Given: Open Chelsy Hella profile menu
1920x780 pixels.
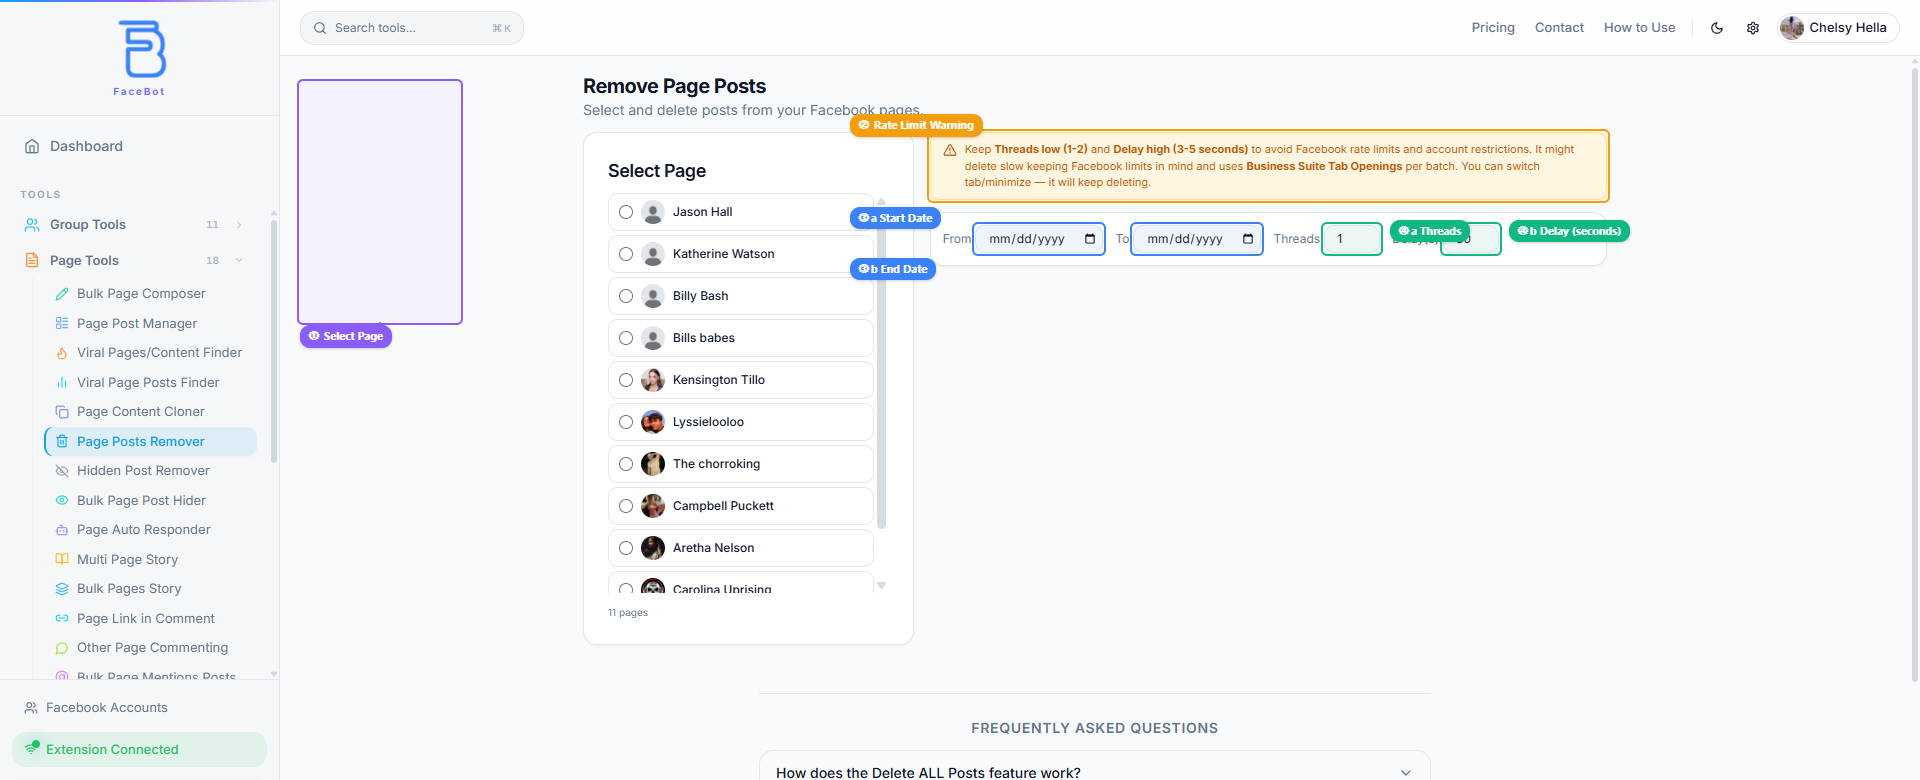Looking at the screenshot, I should pos(1838,28).
